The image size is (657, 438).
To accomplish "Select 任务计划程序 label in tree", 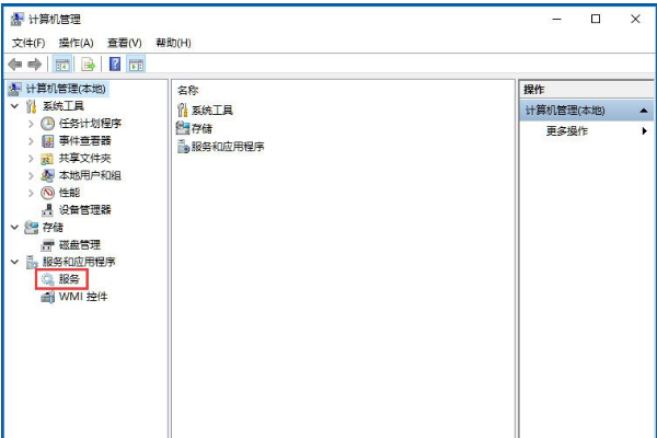I will [x=90, y=123].
